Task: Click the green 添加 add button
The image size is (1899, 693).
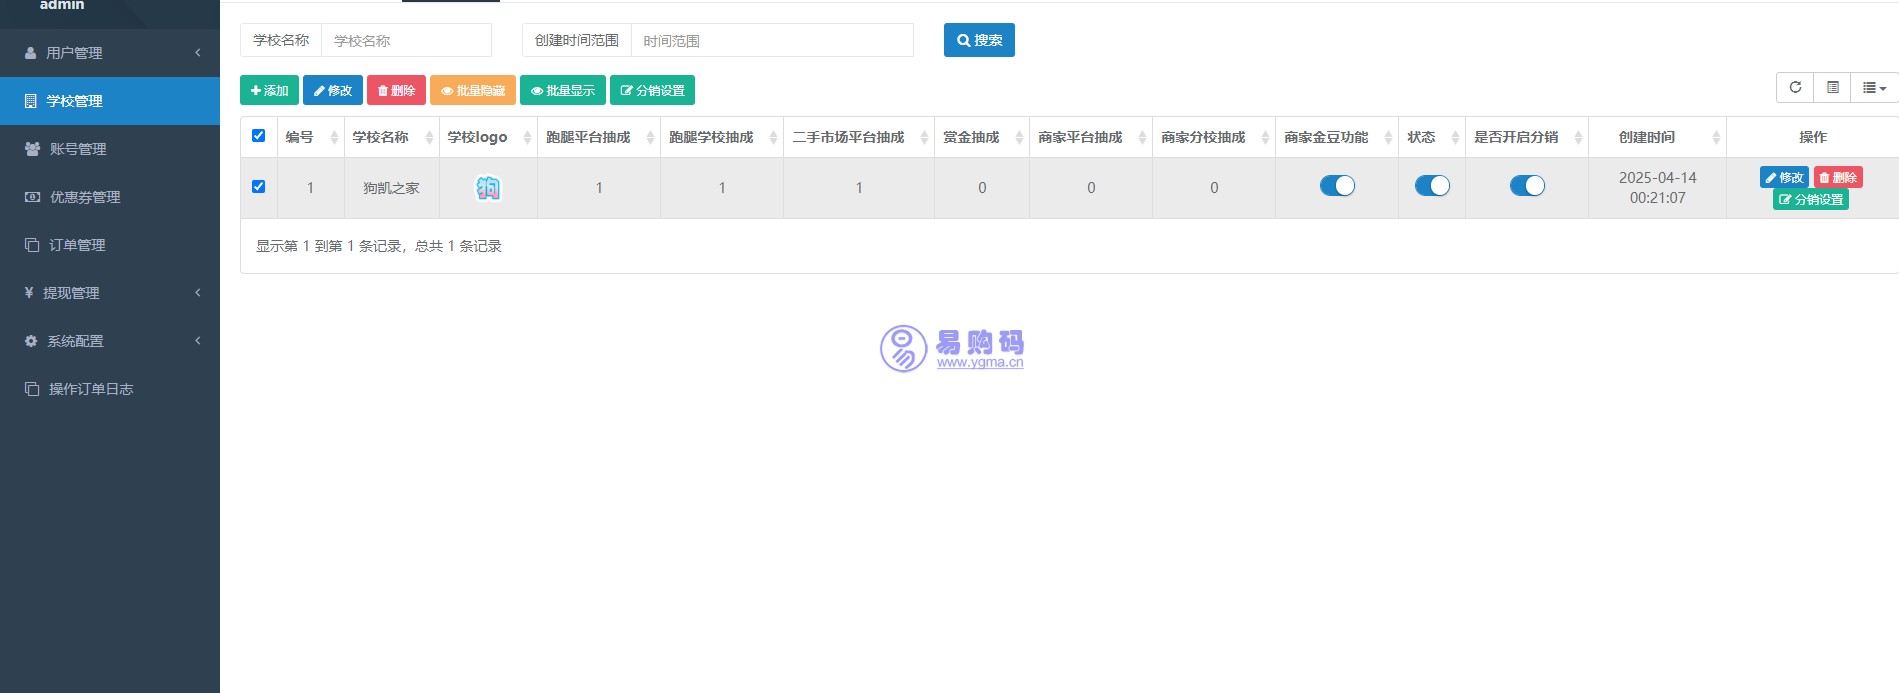Action: (269, 90)
